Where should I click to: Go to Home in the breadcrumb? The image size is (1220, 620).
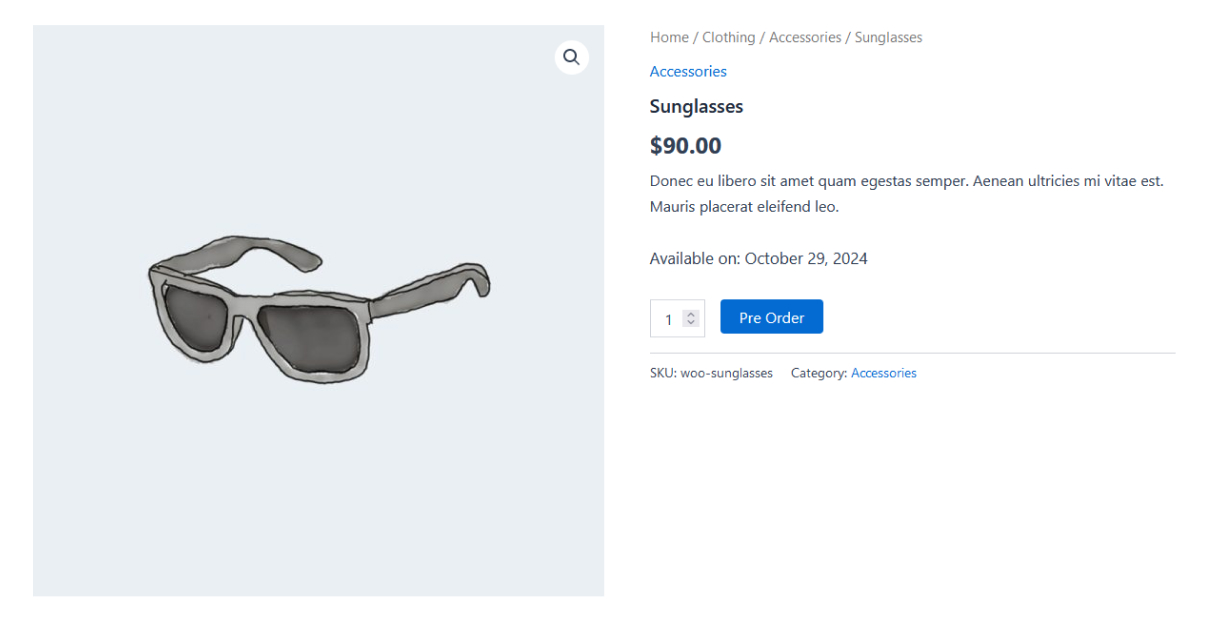pos(669,37)
